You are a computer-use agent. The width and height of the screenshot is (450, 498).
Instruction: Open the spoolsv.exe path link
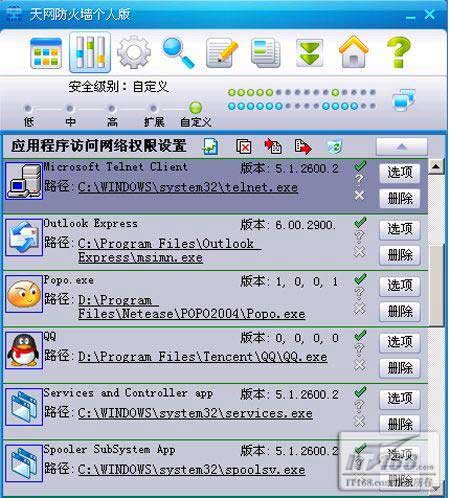191,470
